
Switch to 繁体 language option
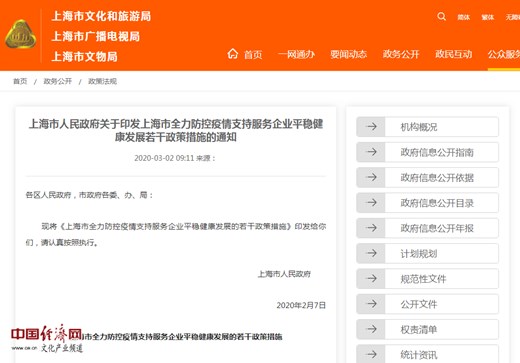[488, 17]
